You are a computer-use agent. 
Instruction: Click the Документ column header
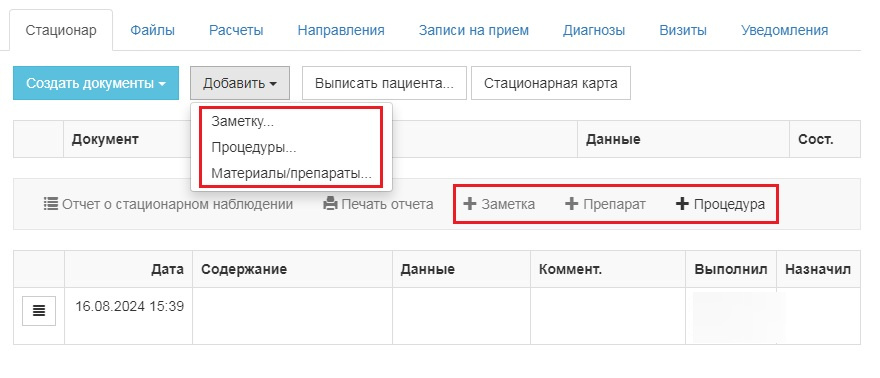[x=320, y=139]
